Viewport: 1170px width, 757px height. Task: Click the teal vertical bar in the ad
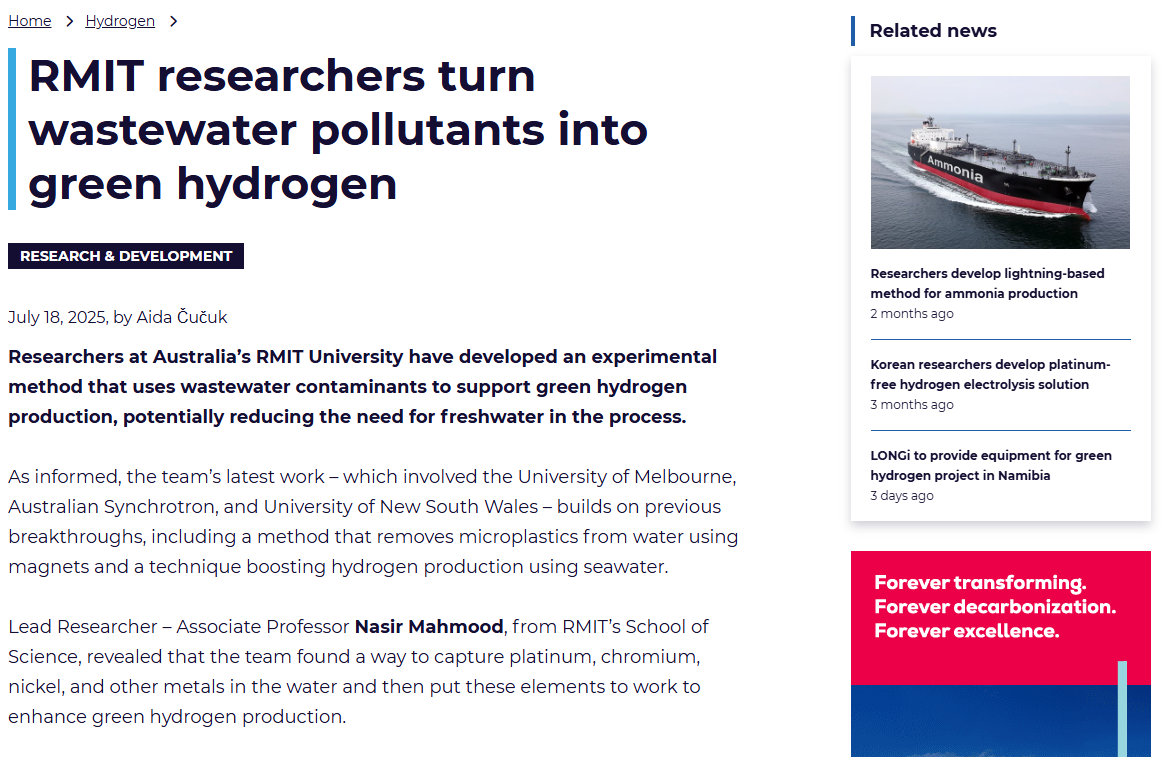coord(1122,708)
